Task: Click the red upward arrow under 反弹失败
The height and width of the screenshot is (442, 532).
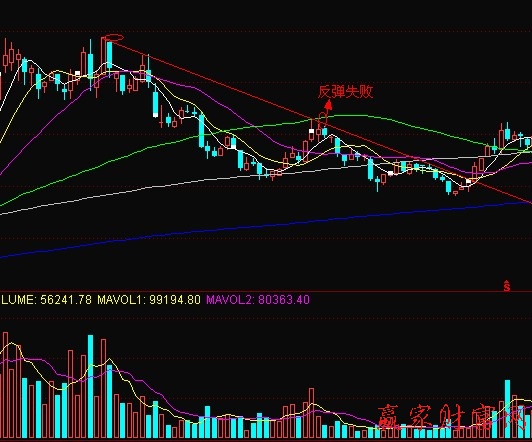Action: (328, 105)
